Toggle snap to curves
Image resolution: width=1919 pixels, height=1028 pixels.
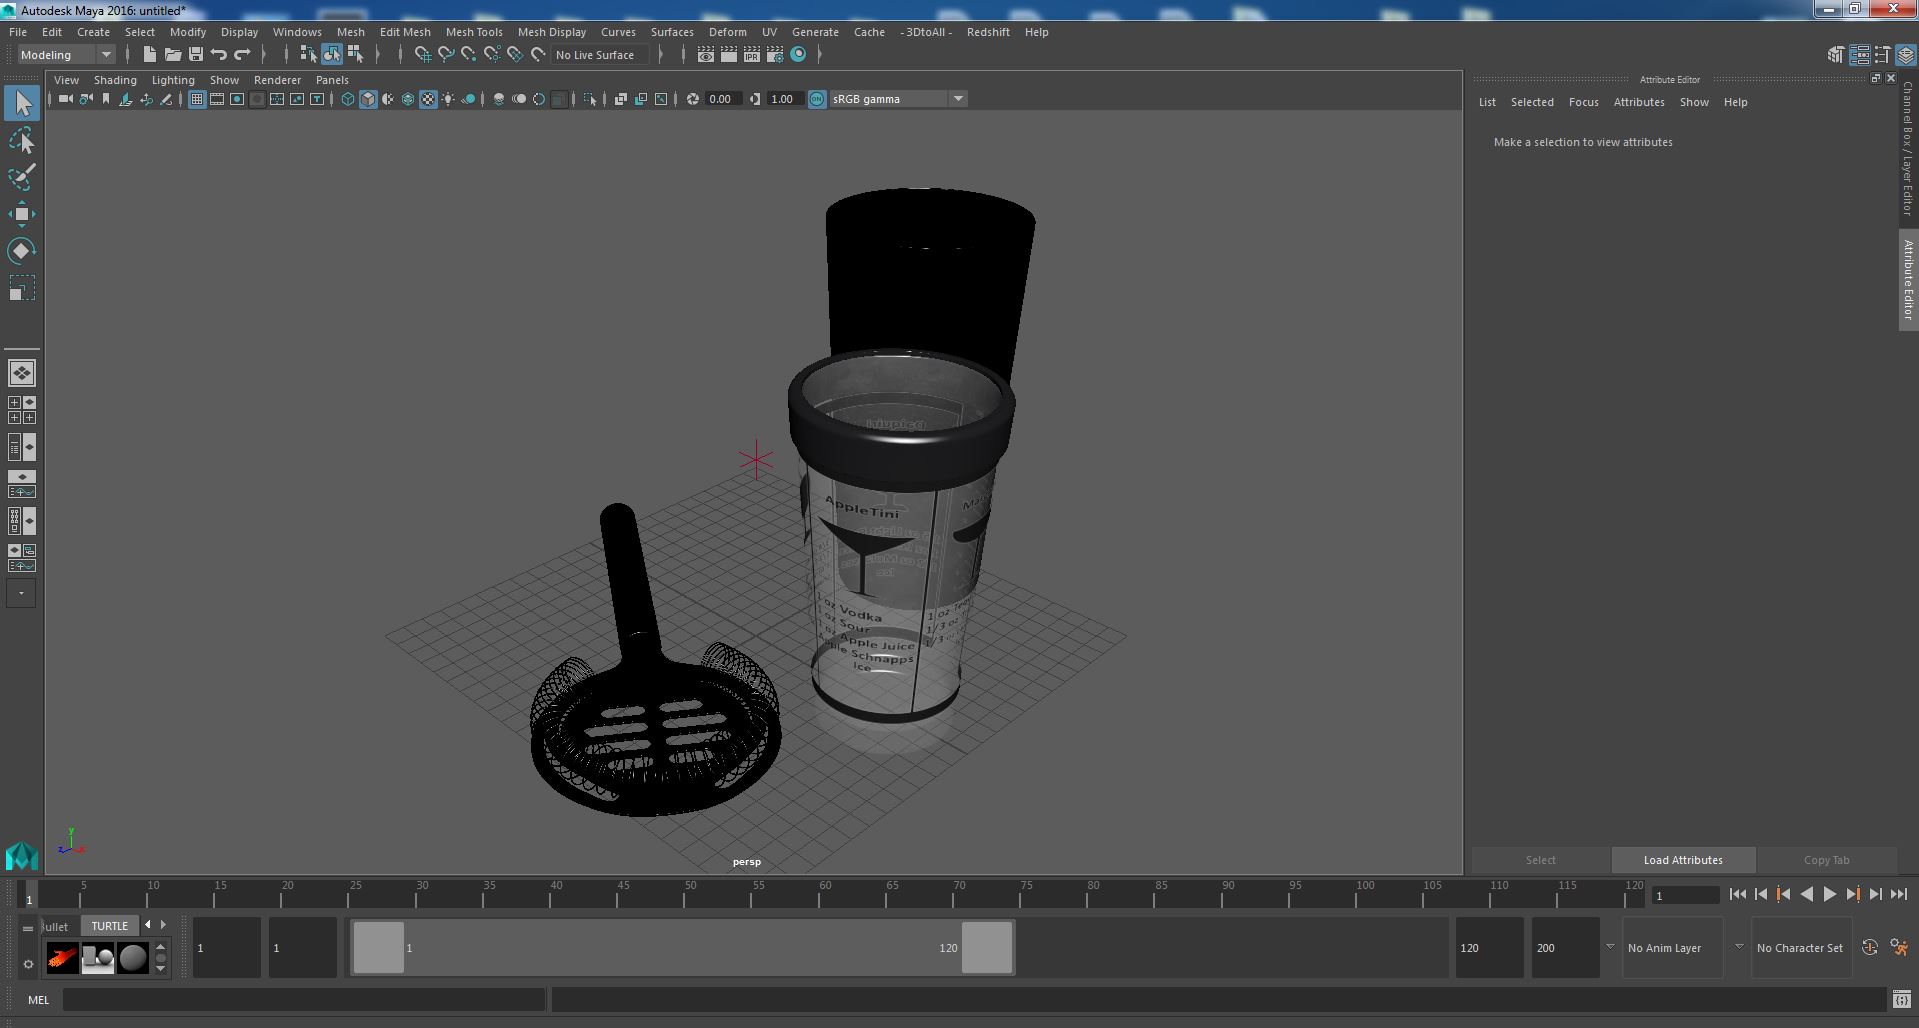[x=446, y=55]
